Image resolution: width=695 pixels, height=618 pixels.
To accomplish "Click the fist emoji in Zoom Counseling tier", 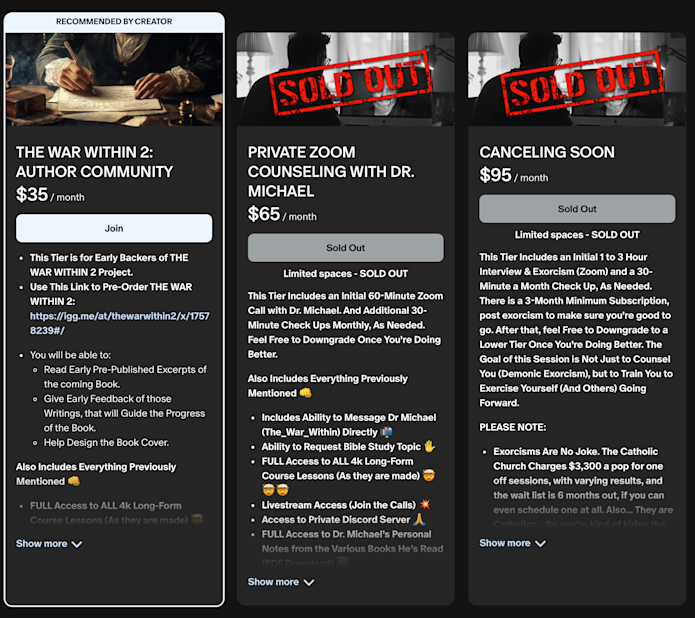I will (305, 393).
